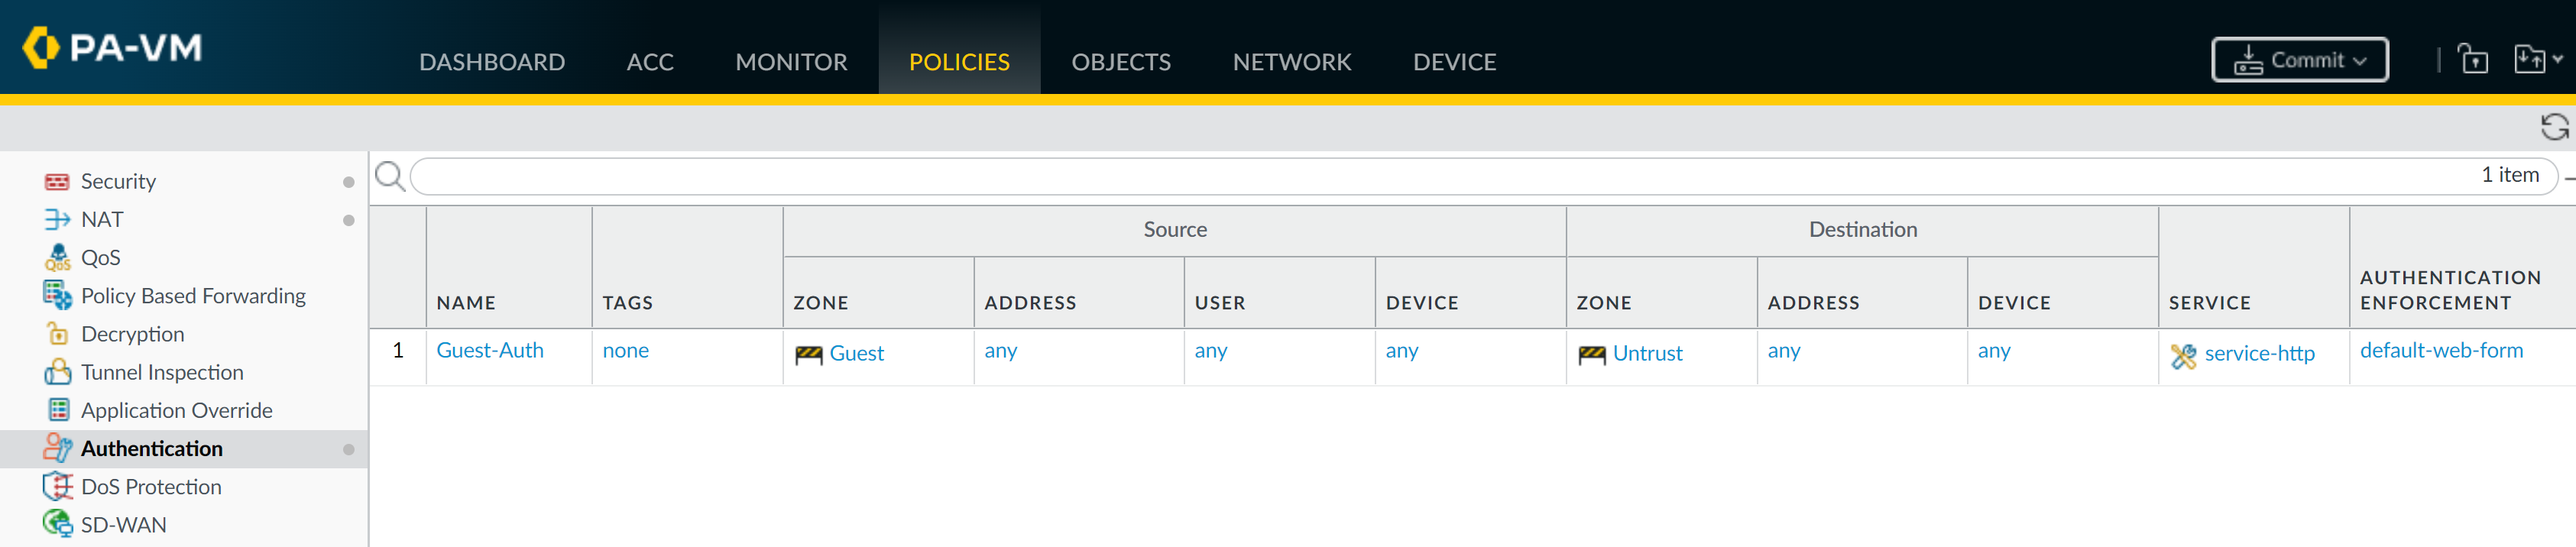The height and width of the screenshot is (547, 2576).
Task: Click the service-http service link
Action: pyautogui.click(x=2258, y=353)
